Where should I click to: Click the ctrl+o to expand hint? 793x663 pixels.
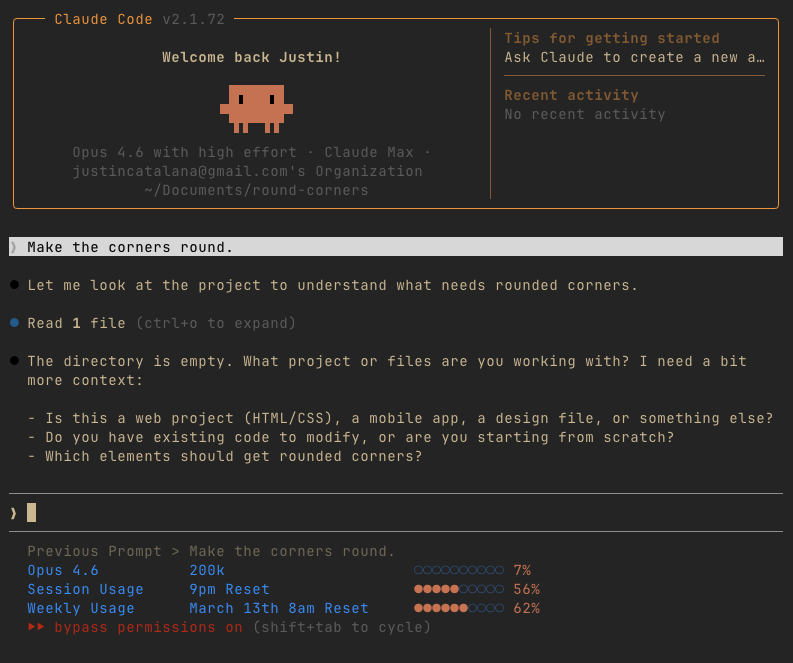(x=216, y=323)
